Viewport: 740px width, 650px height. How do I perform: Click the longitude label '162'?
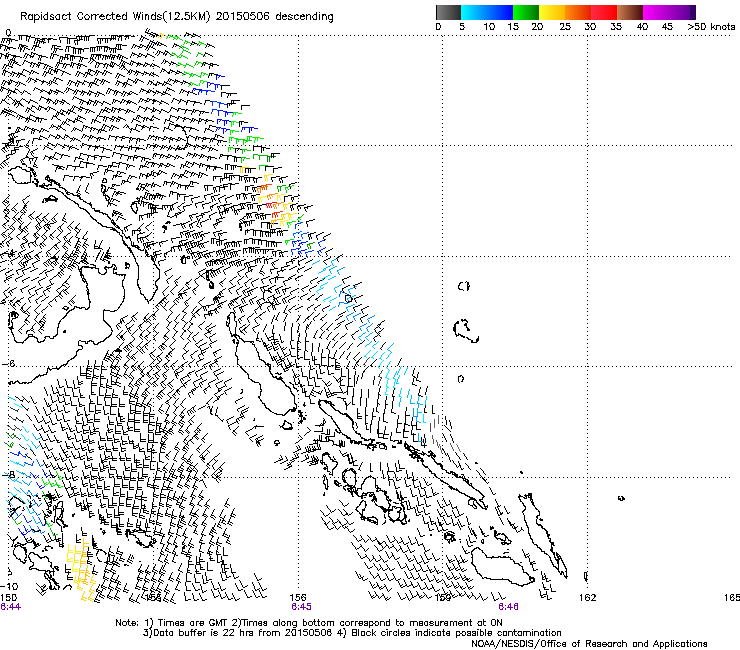coord(588,598)
